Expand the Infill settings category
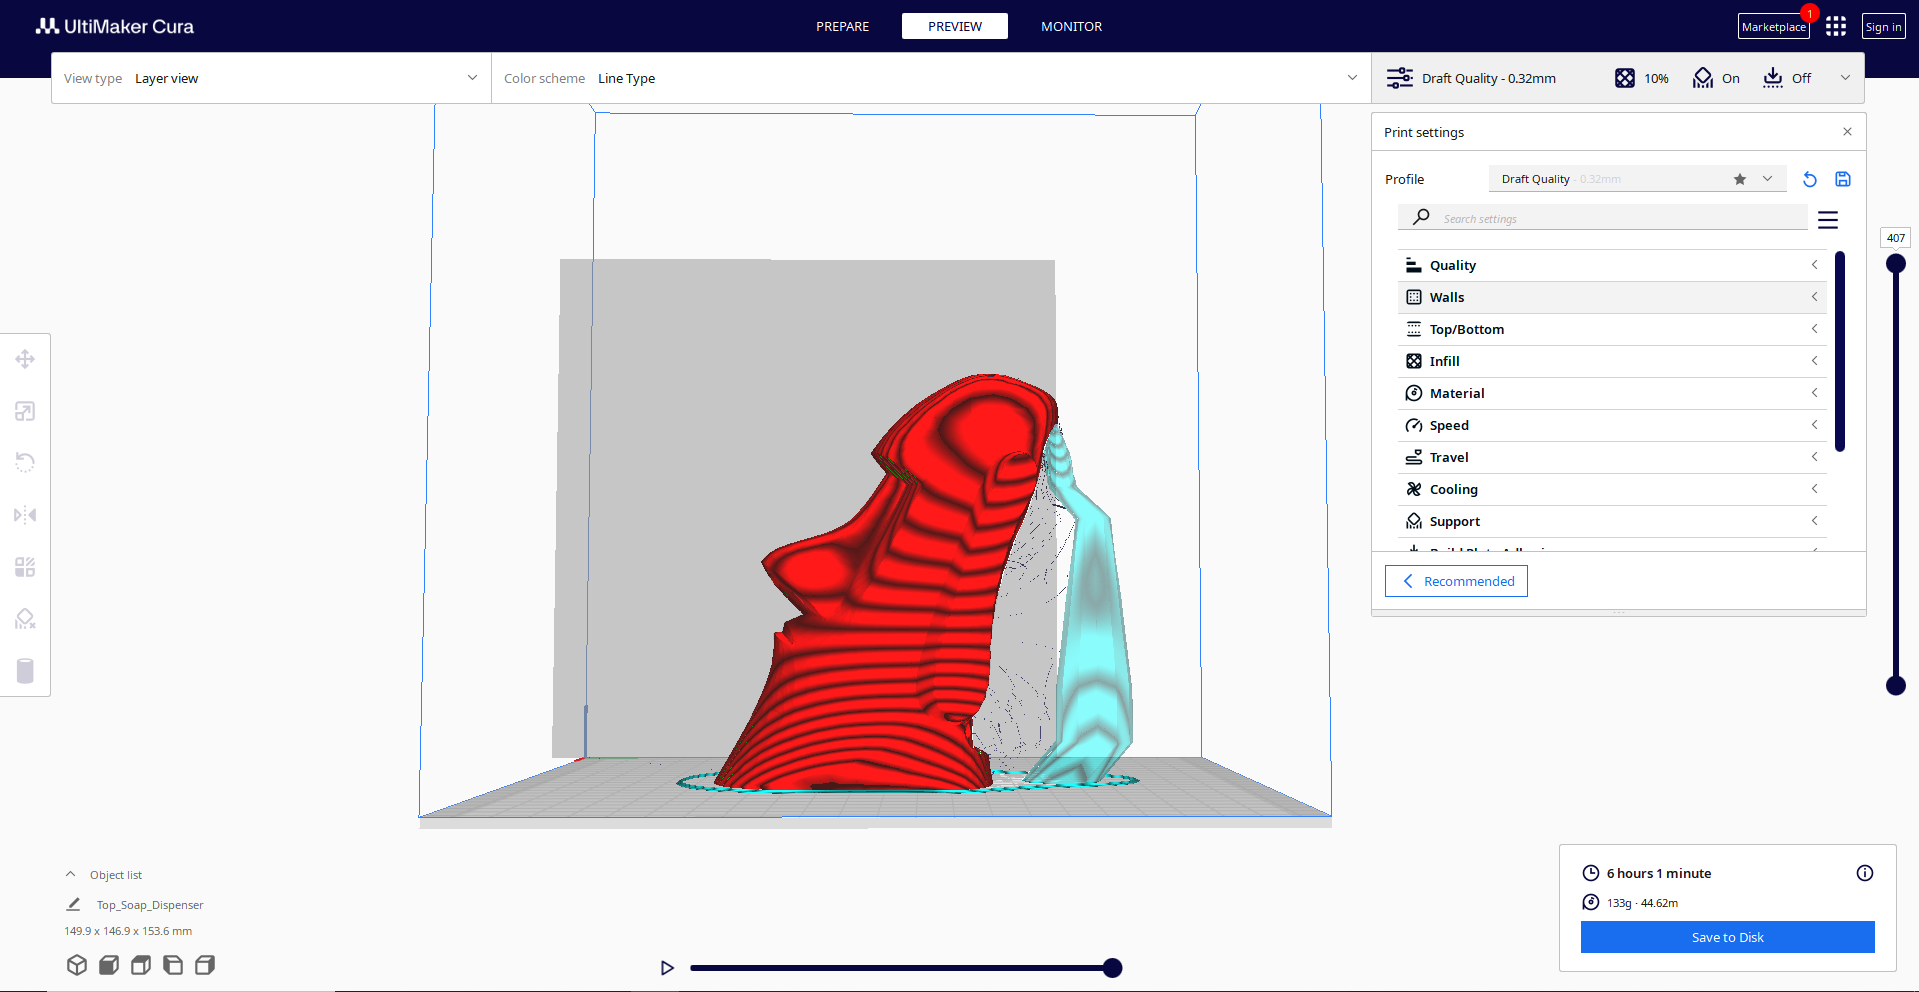Image resolution: width=1919 pixels, height=992 pixels. point(1612,361)
